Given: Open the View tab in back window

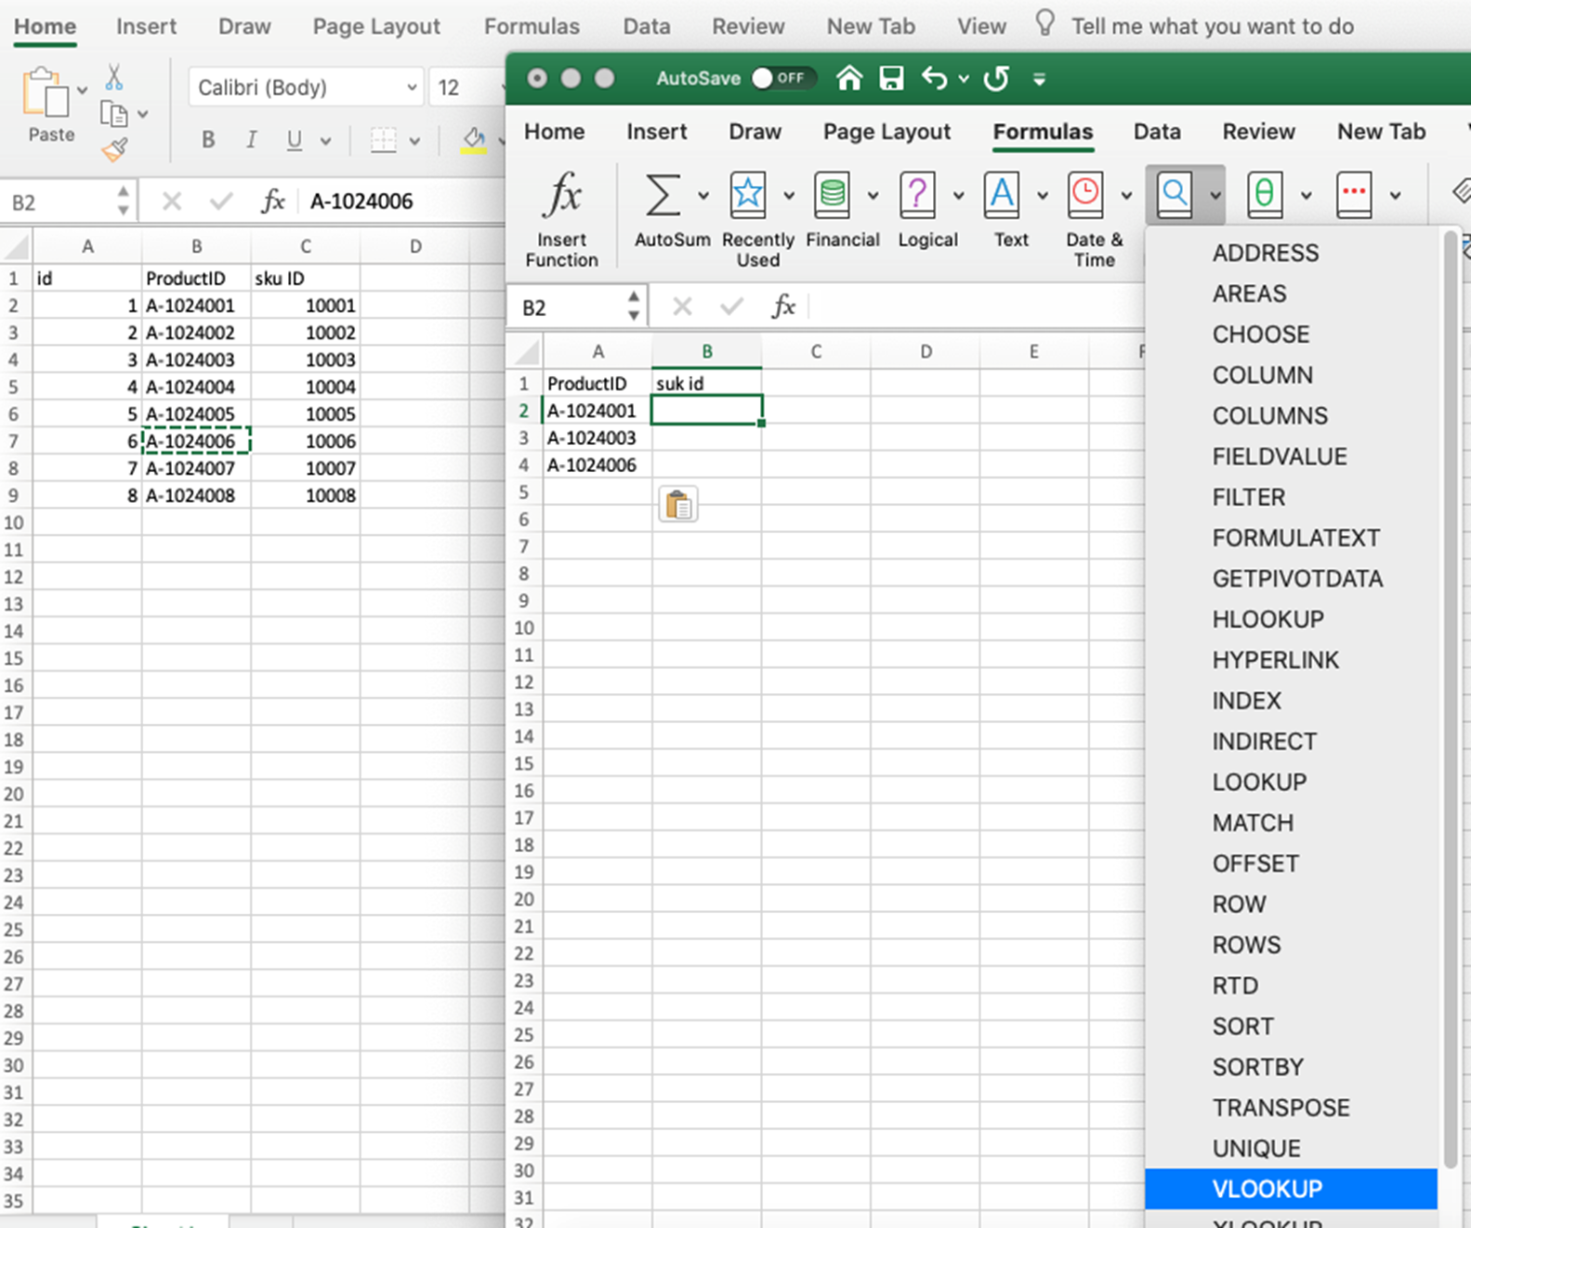Looking at the screenshot, I should 981,26.
